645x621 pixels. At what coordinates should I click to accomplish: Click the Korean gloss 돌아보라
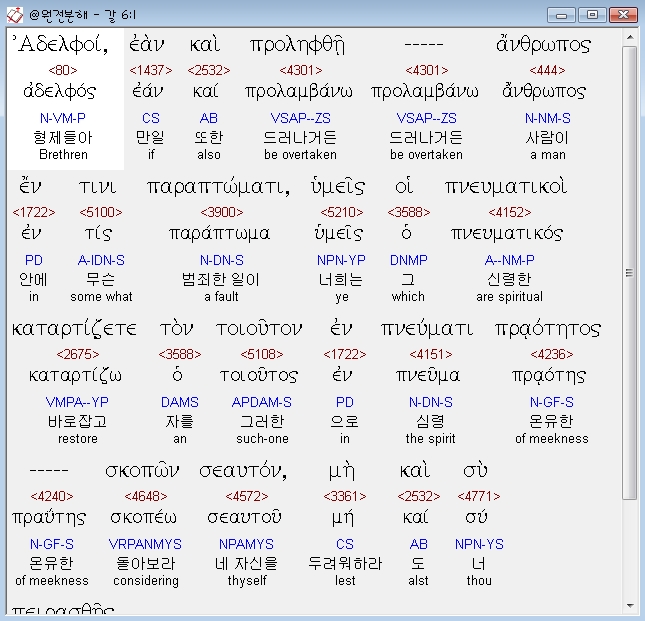pyautogui.click(x=146, y=563)
